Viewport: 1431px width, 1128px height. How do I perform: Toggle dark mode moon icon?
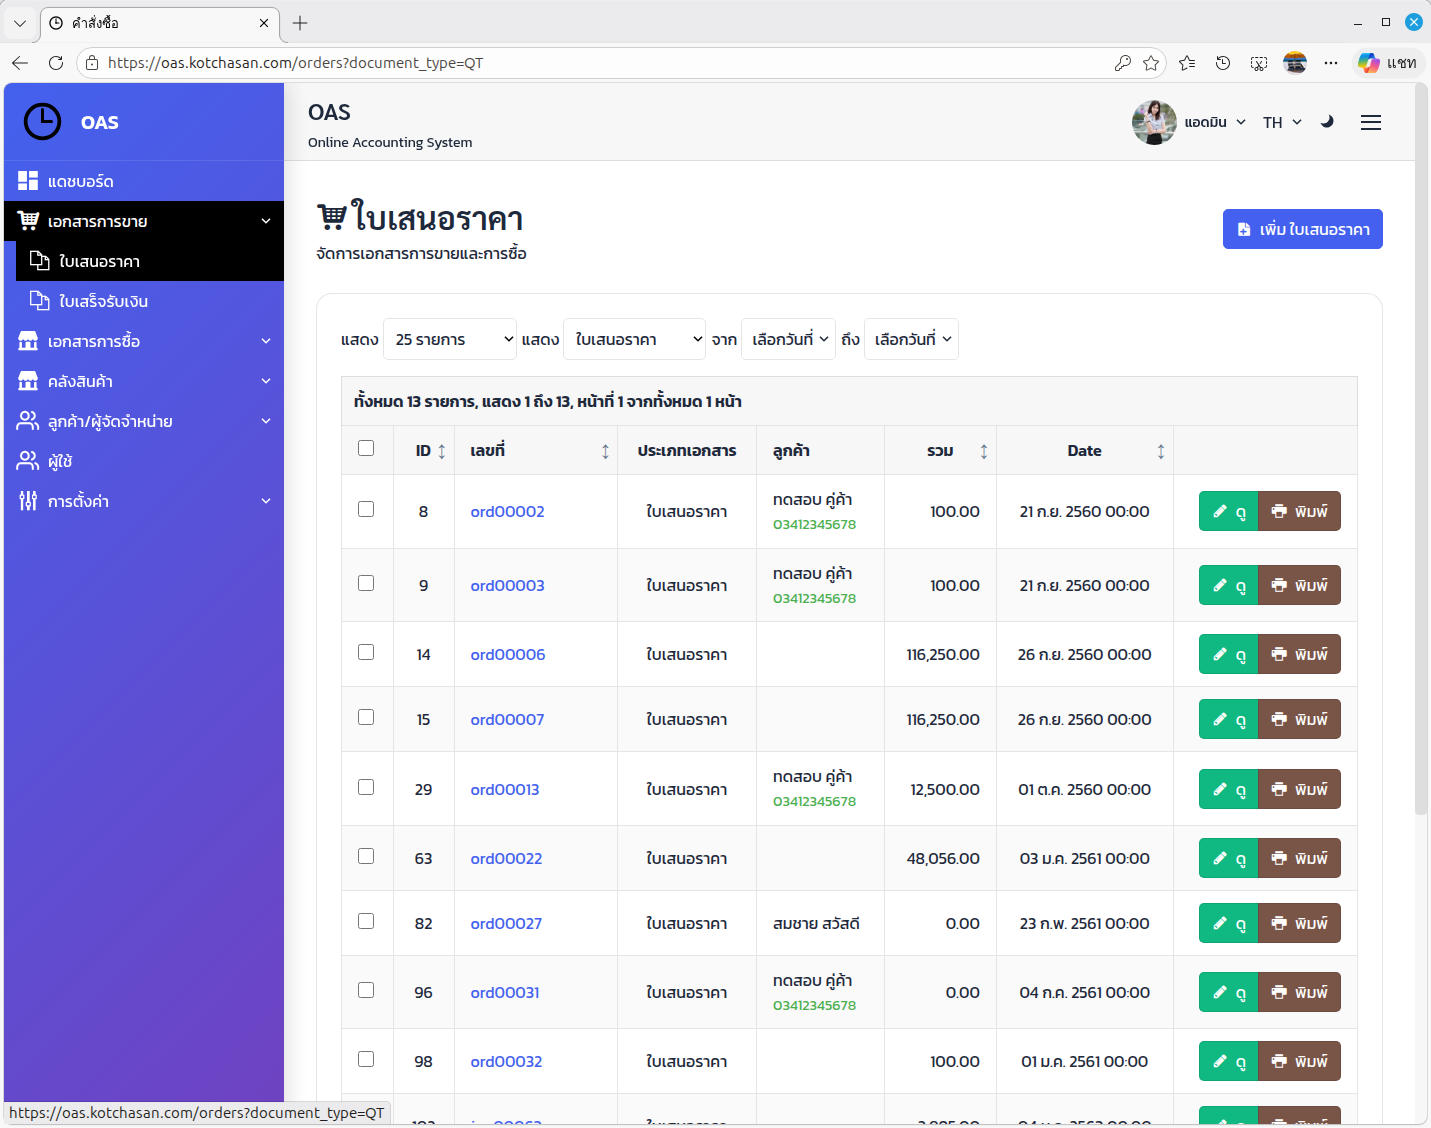pyautogui.click(x=1327, y=122)
